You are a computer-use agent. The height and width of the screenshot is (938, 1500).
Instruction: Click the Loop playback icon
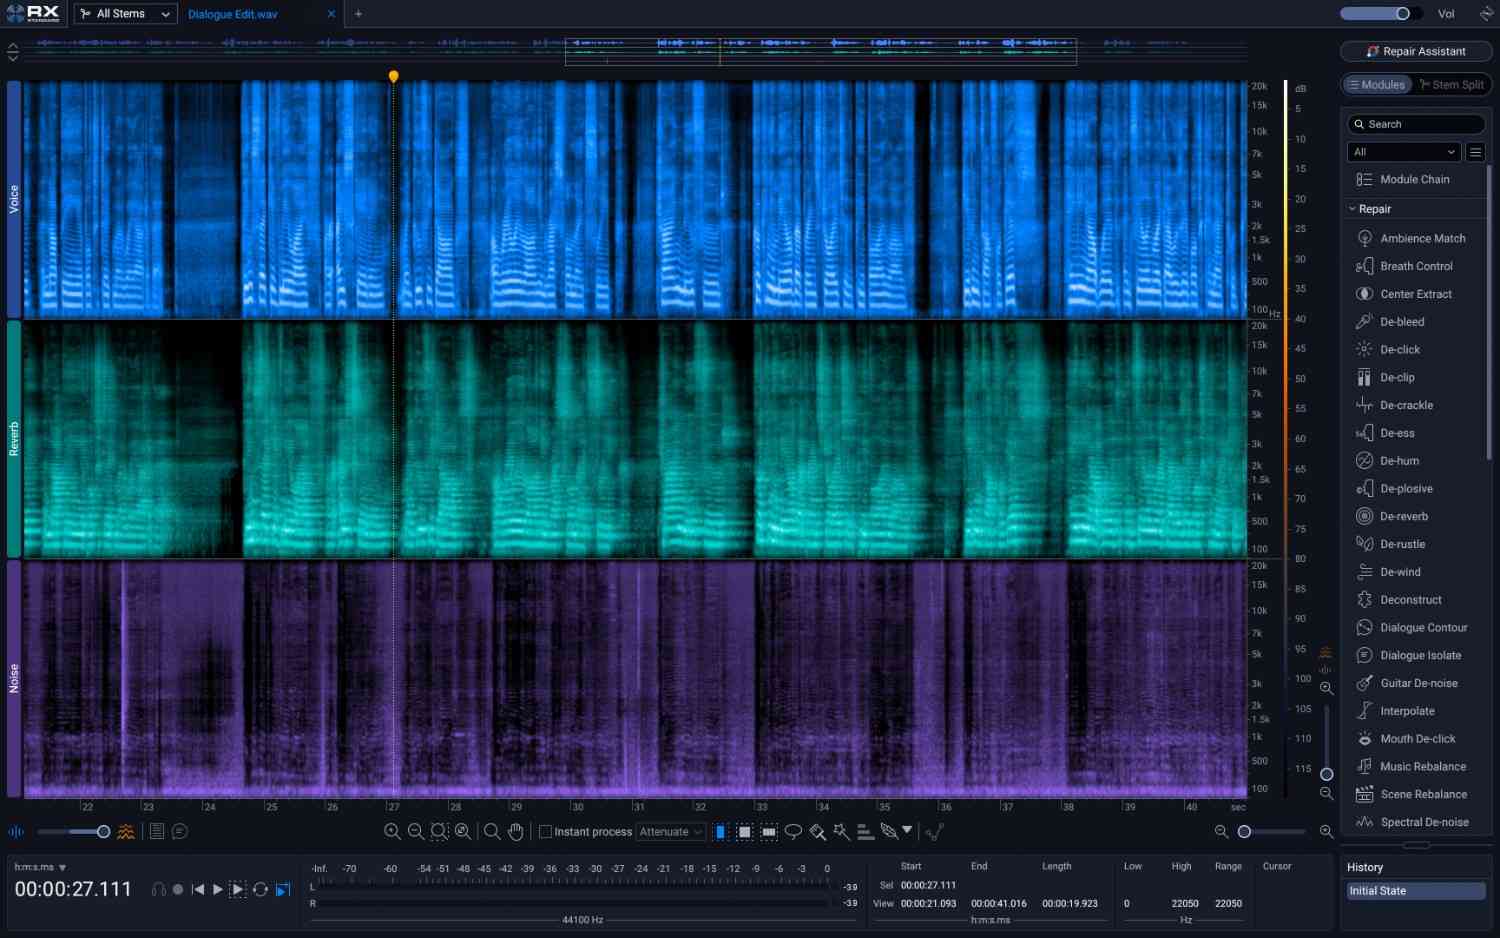(x=260, y=889)
